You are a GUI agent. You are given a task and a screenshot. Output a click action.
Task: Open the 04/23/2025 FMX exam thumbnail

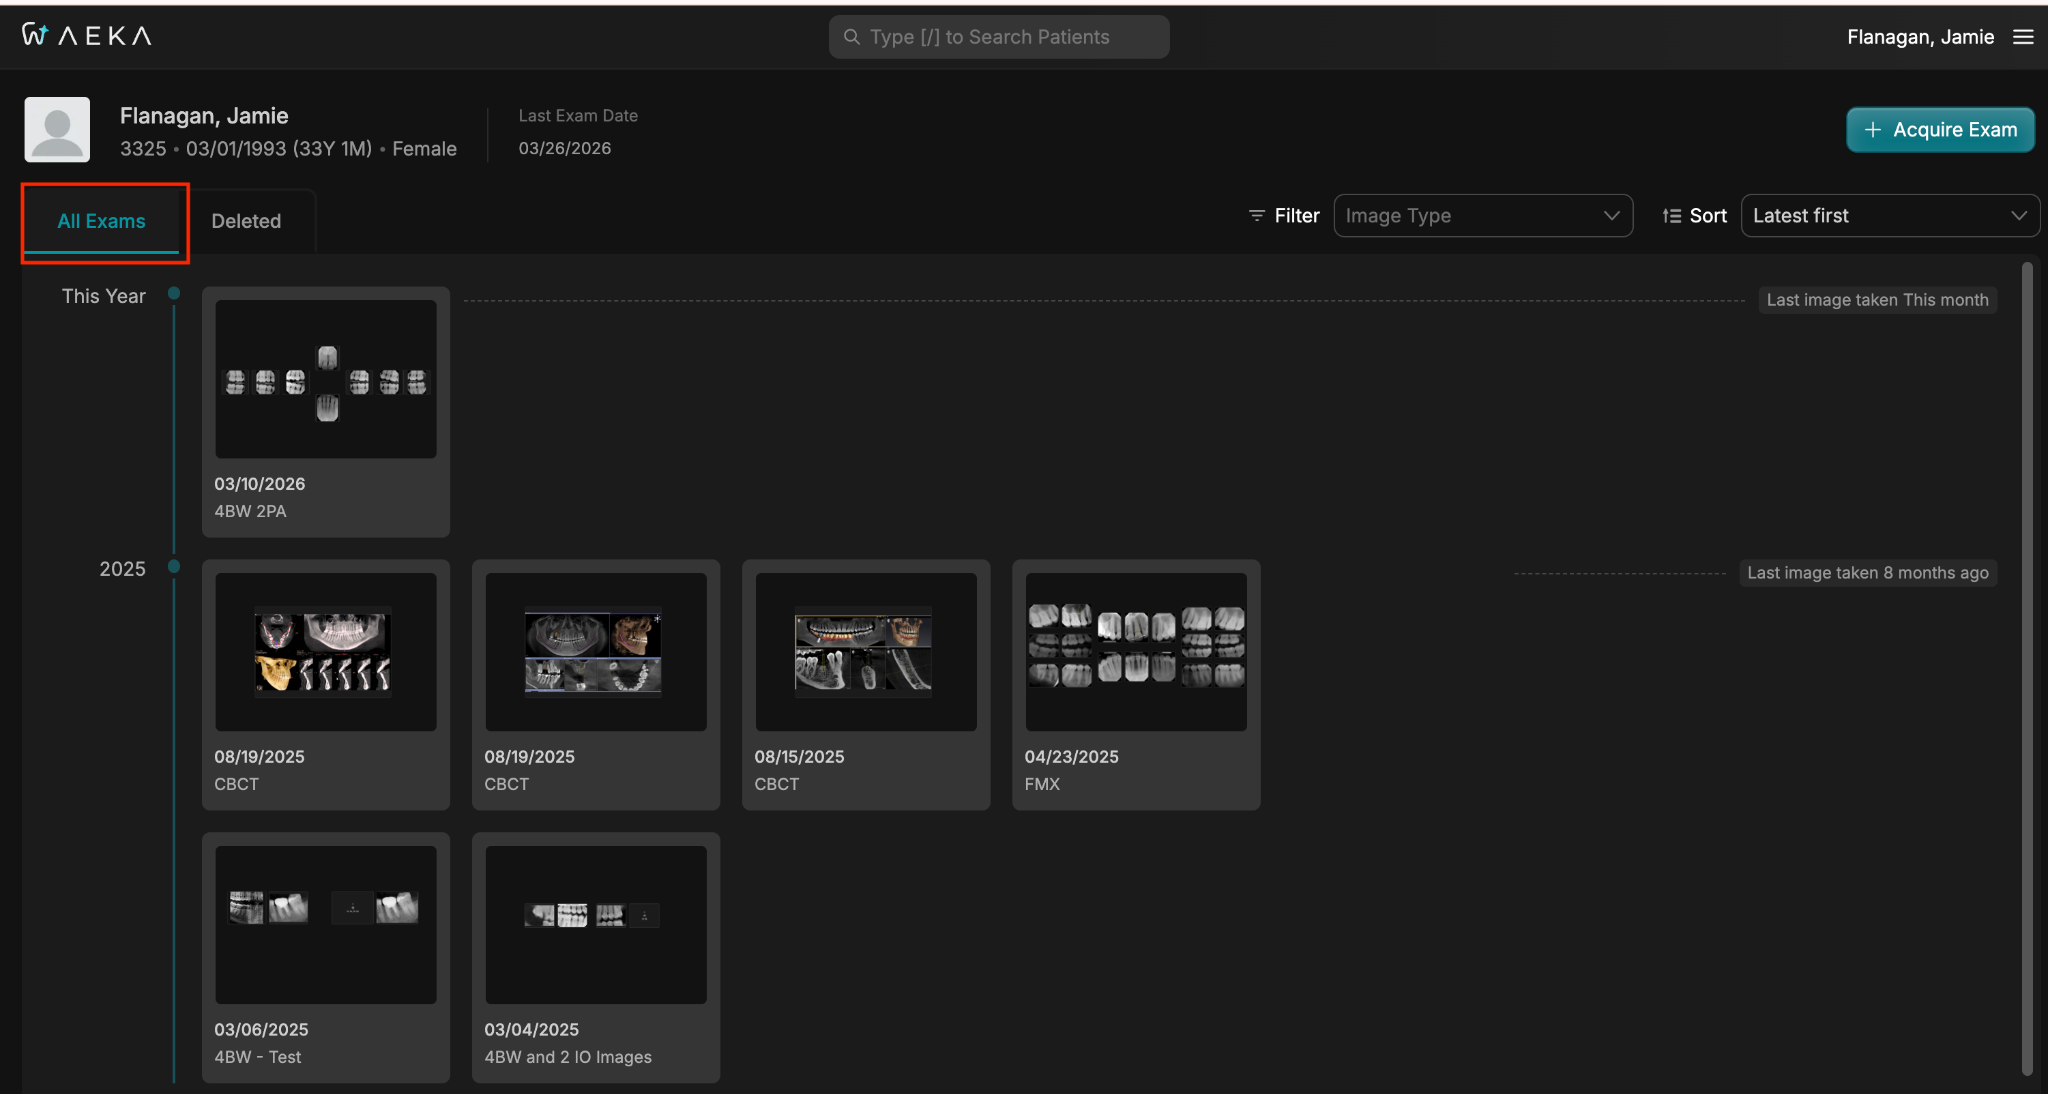(x=1136, y=652)
